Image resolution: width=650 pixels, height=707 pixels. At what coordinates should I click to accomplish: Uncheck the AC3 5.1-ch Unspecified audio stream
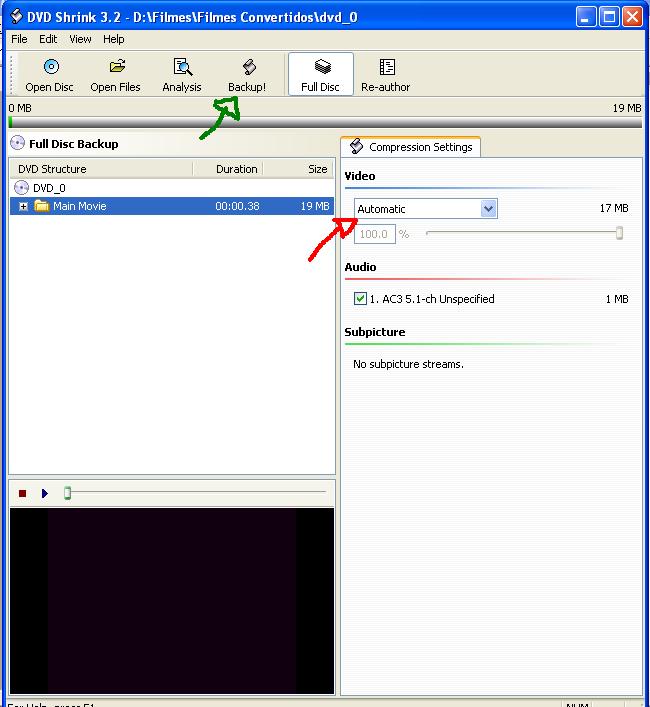click(x=360, y=298)
